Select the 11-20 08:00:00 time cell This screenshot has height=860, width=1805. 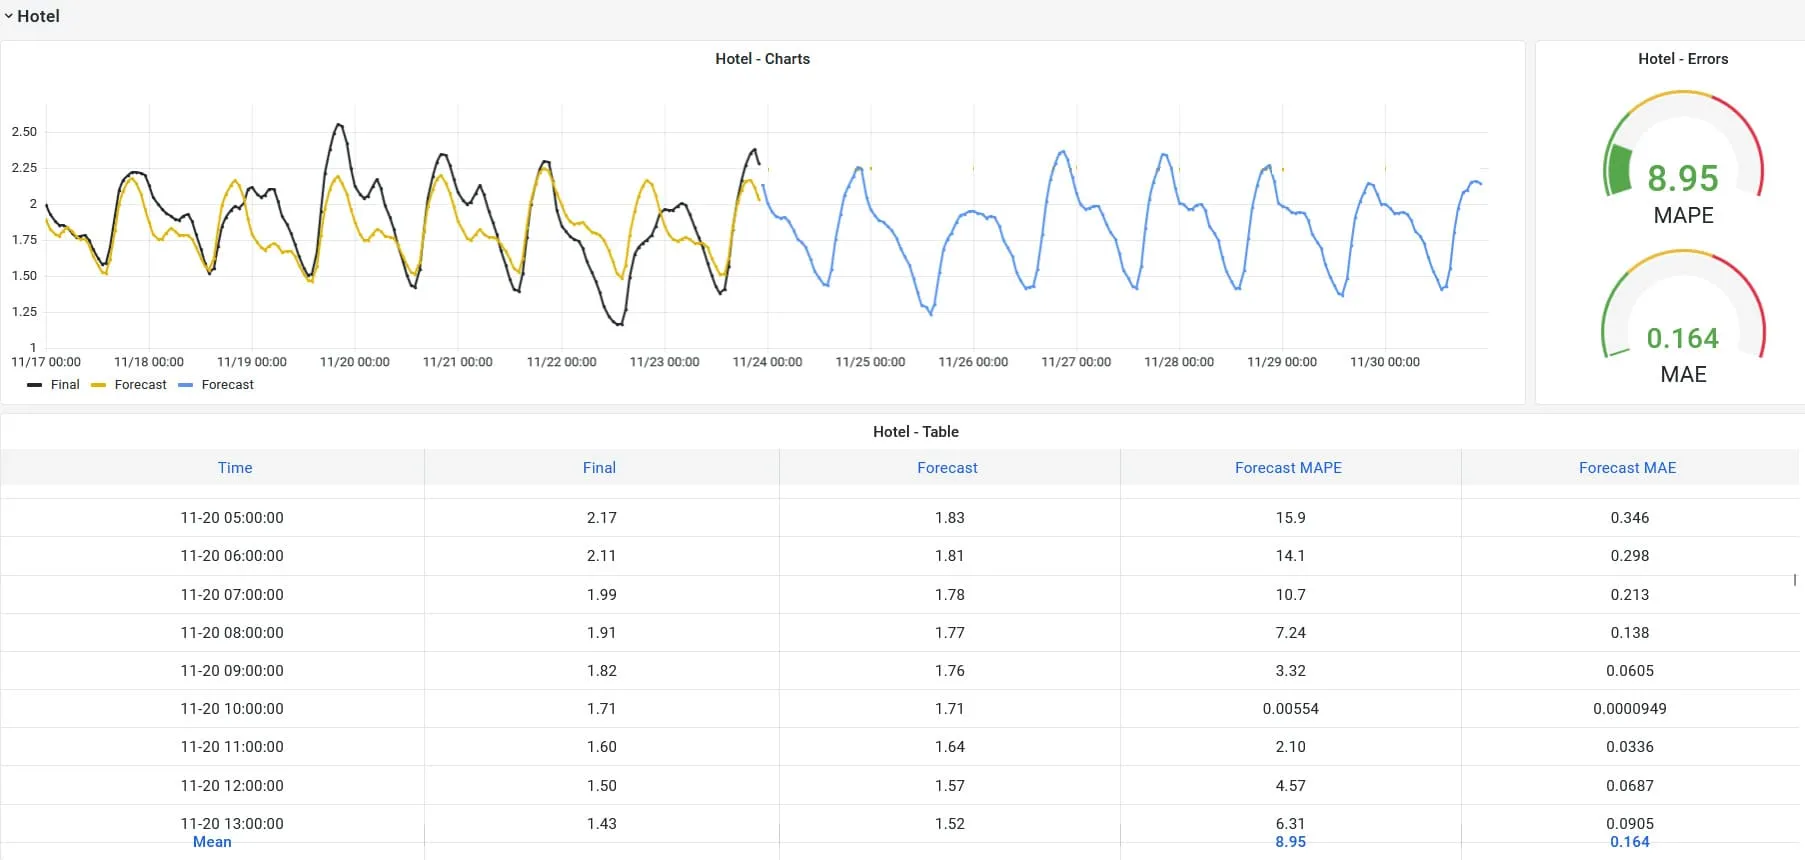point(232,633)
